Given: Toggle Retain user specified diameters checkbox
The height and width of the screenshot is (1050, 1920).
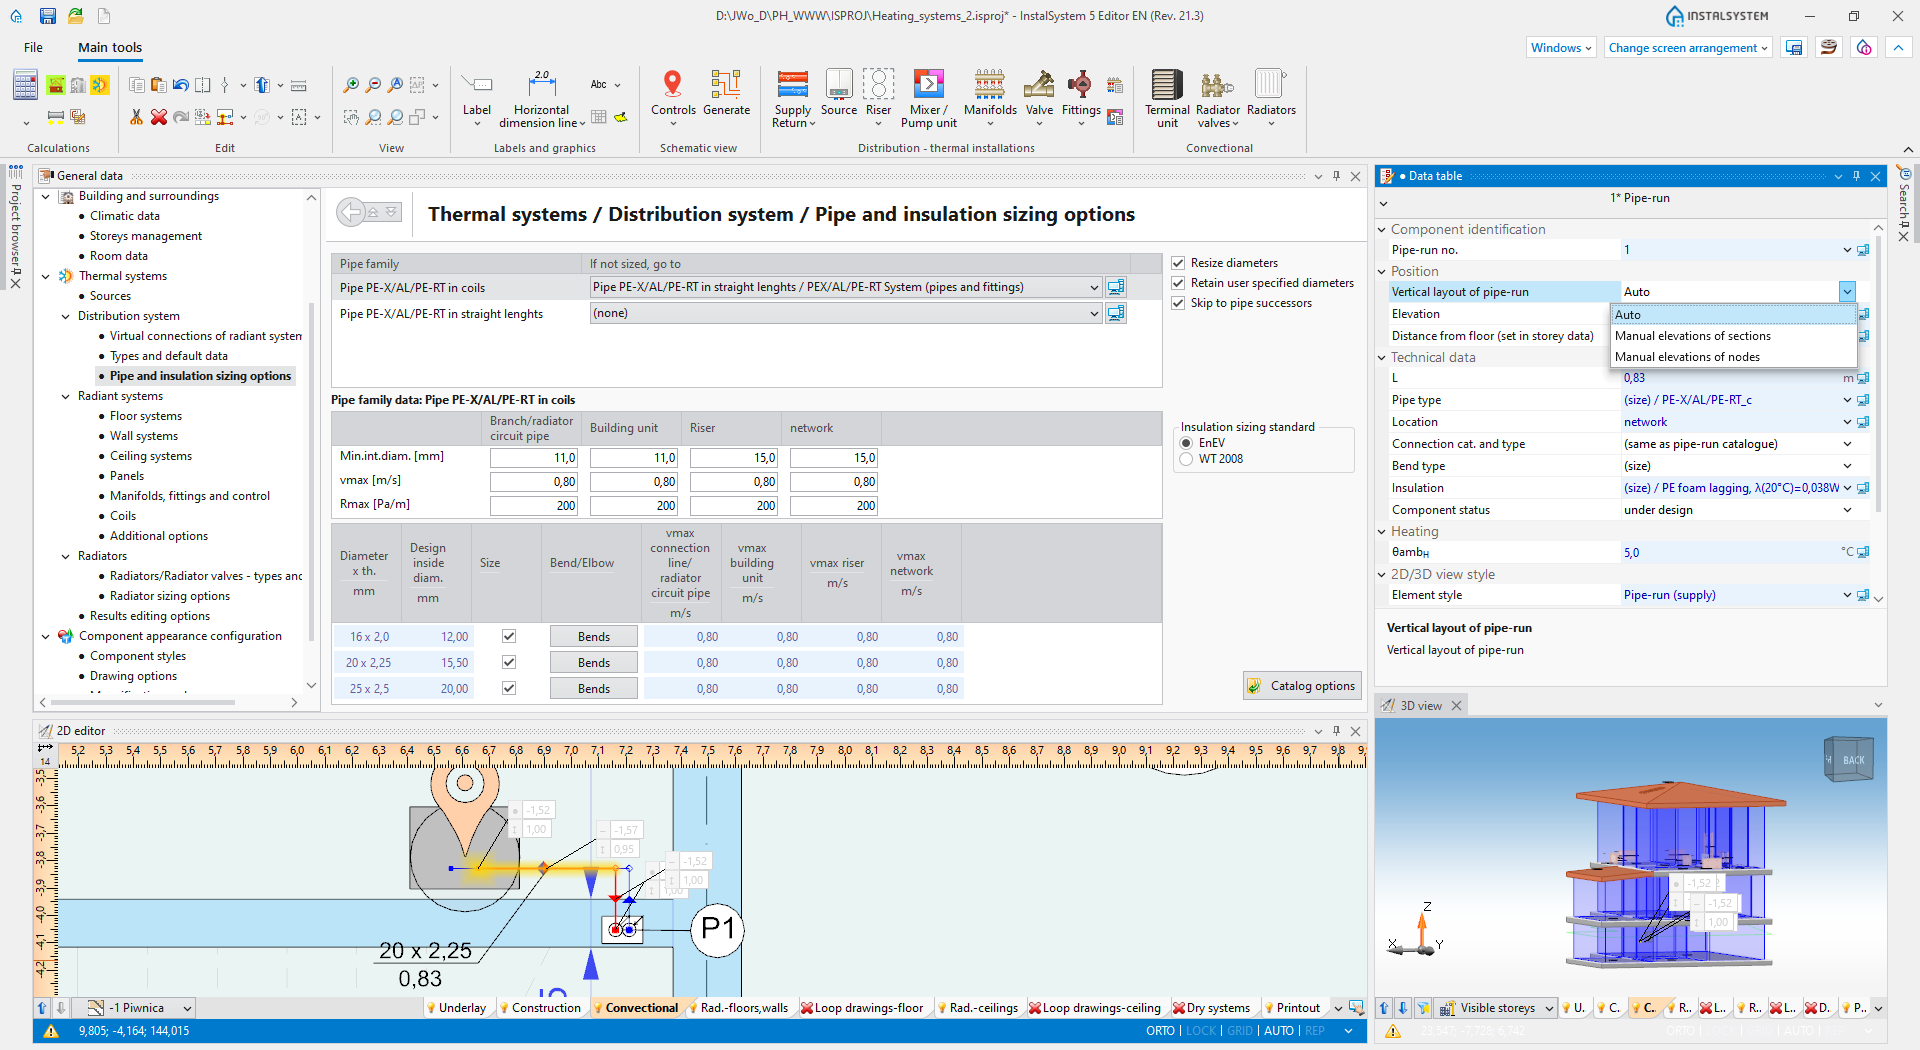Looking at the screenshot, I should coord(1178,283).
